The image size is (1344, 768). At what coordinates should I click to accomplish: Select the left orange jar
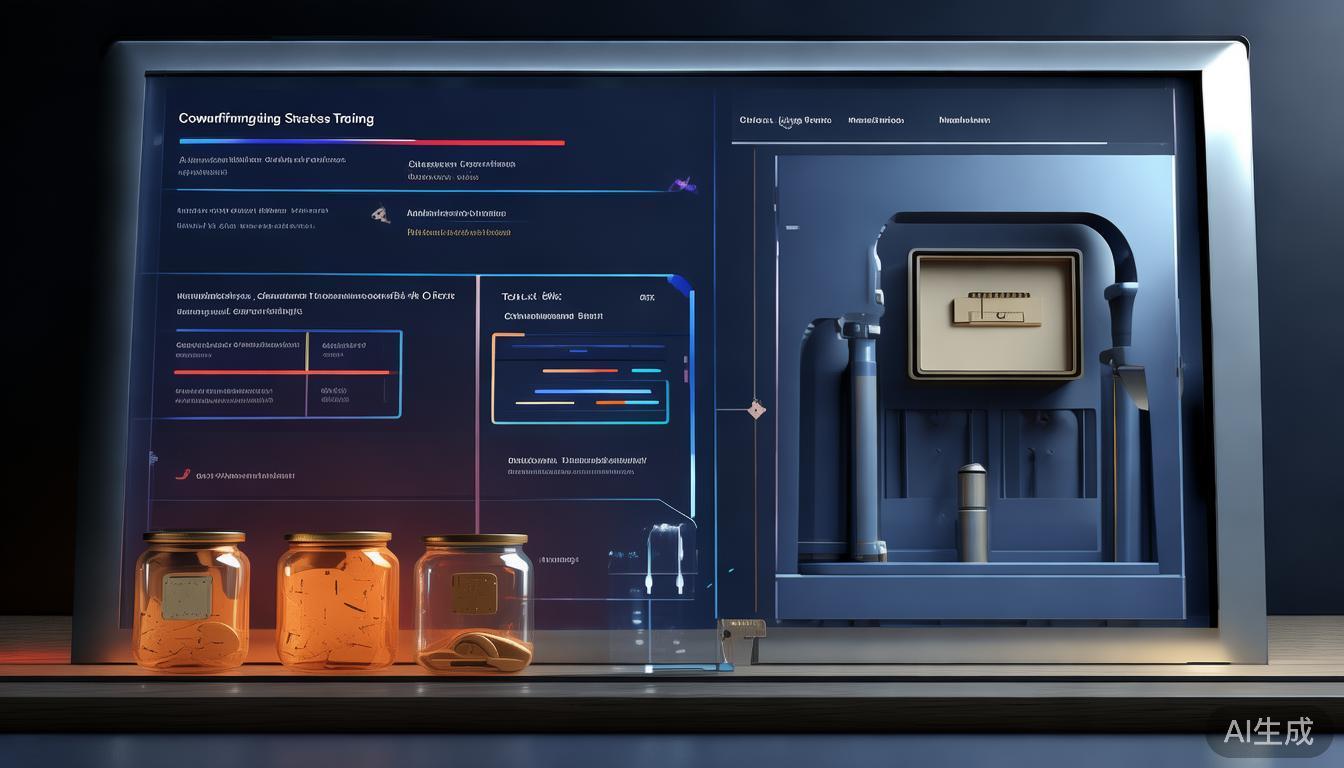tap(191, 600)
